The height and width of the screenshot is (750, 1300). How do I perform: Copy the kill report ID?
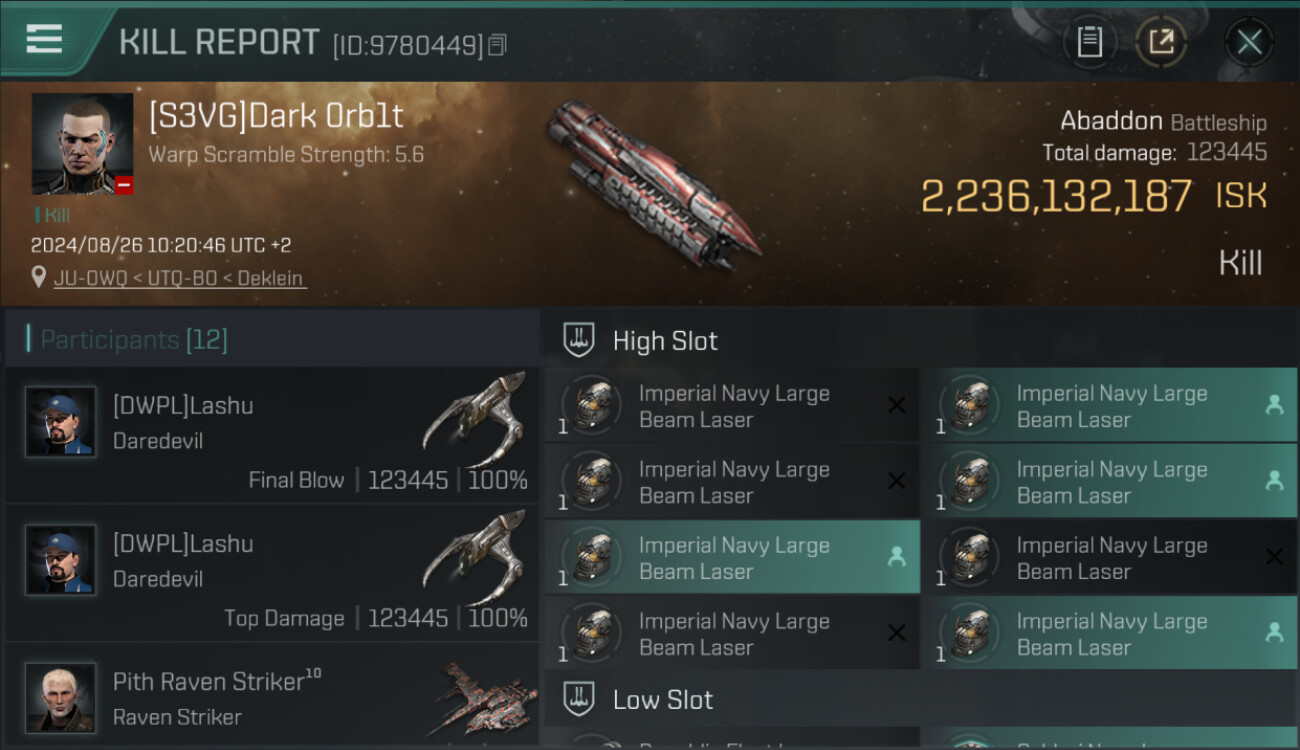coord(498,45)
